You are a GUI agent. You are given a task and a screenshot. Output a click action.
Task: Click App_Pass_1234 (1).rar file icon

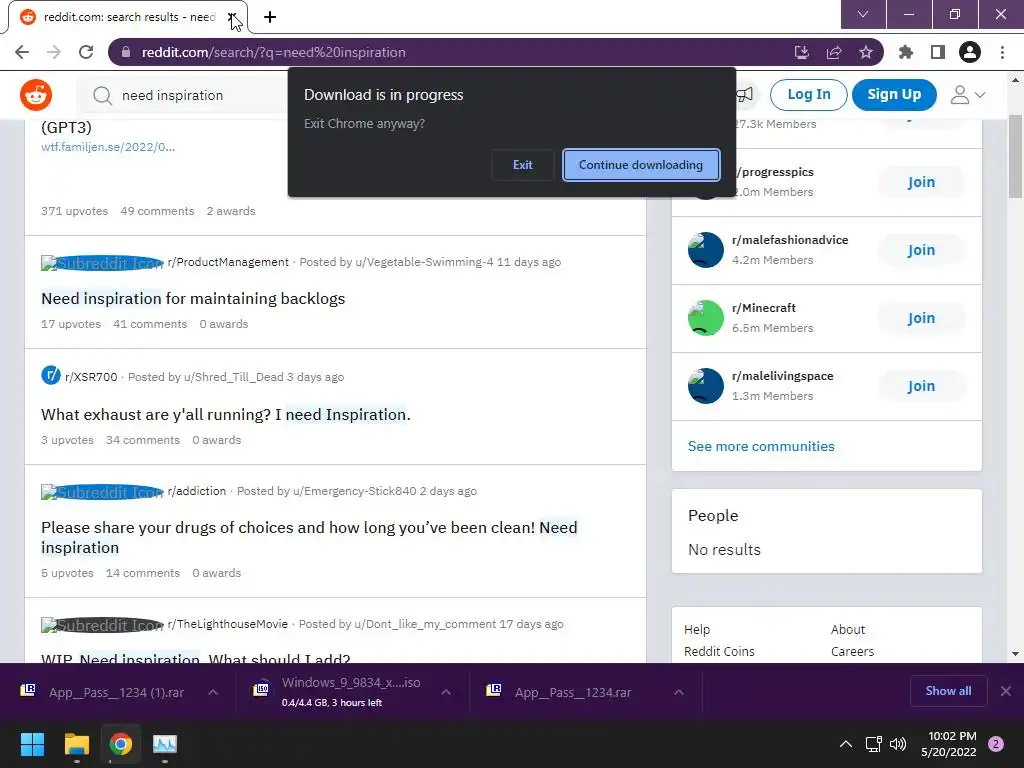click(x=28, y=690)
